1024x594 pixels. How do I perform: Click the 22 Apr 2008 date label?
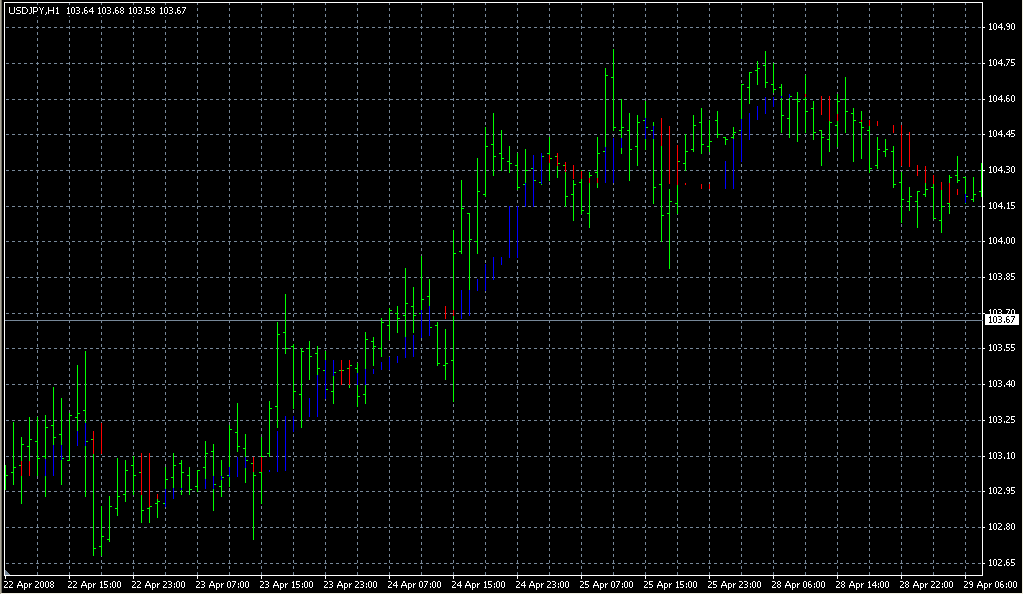28,584
